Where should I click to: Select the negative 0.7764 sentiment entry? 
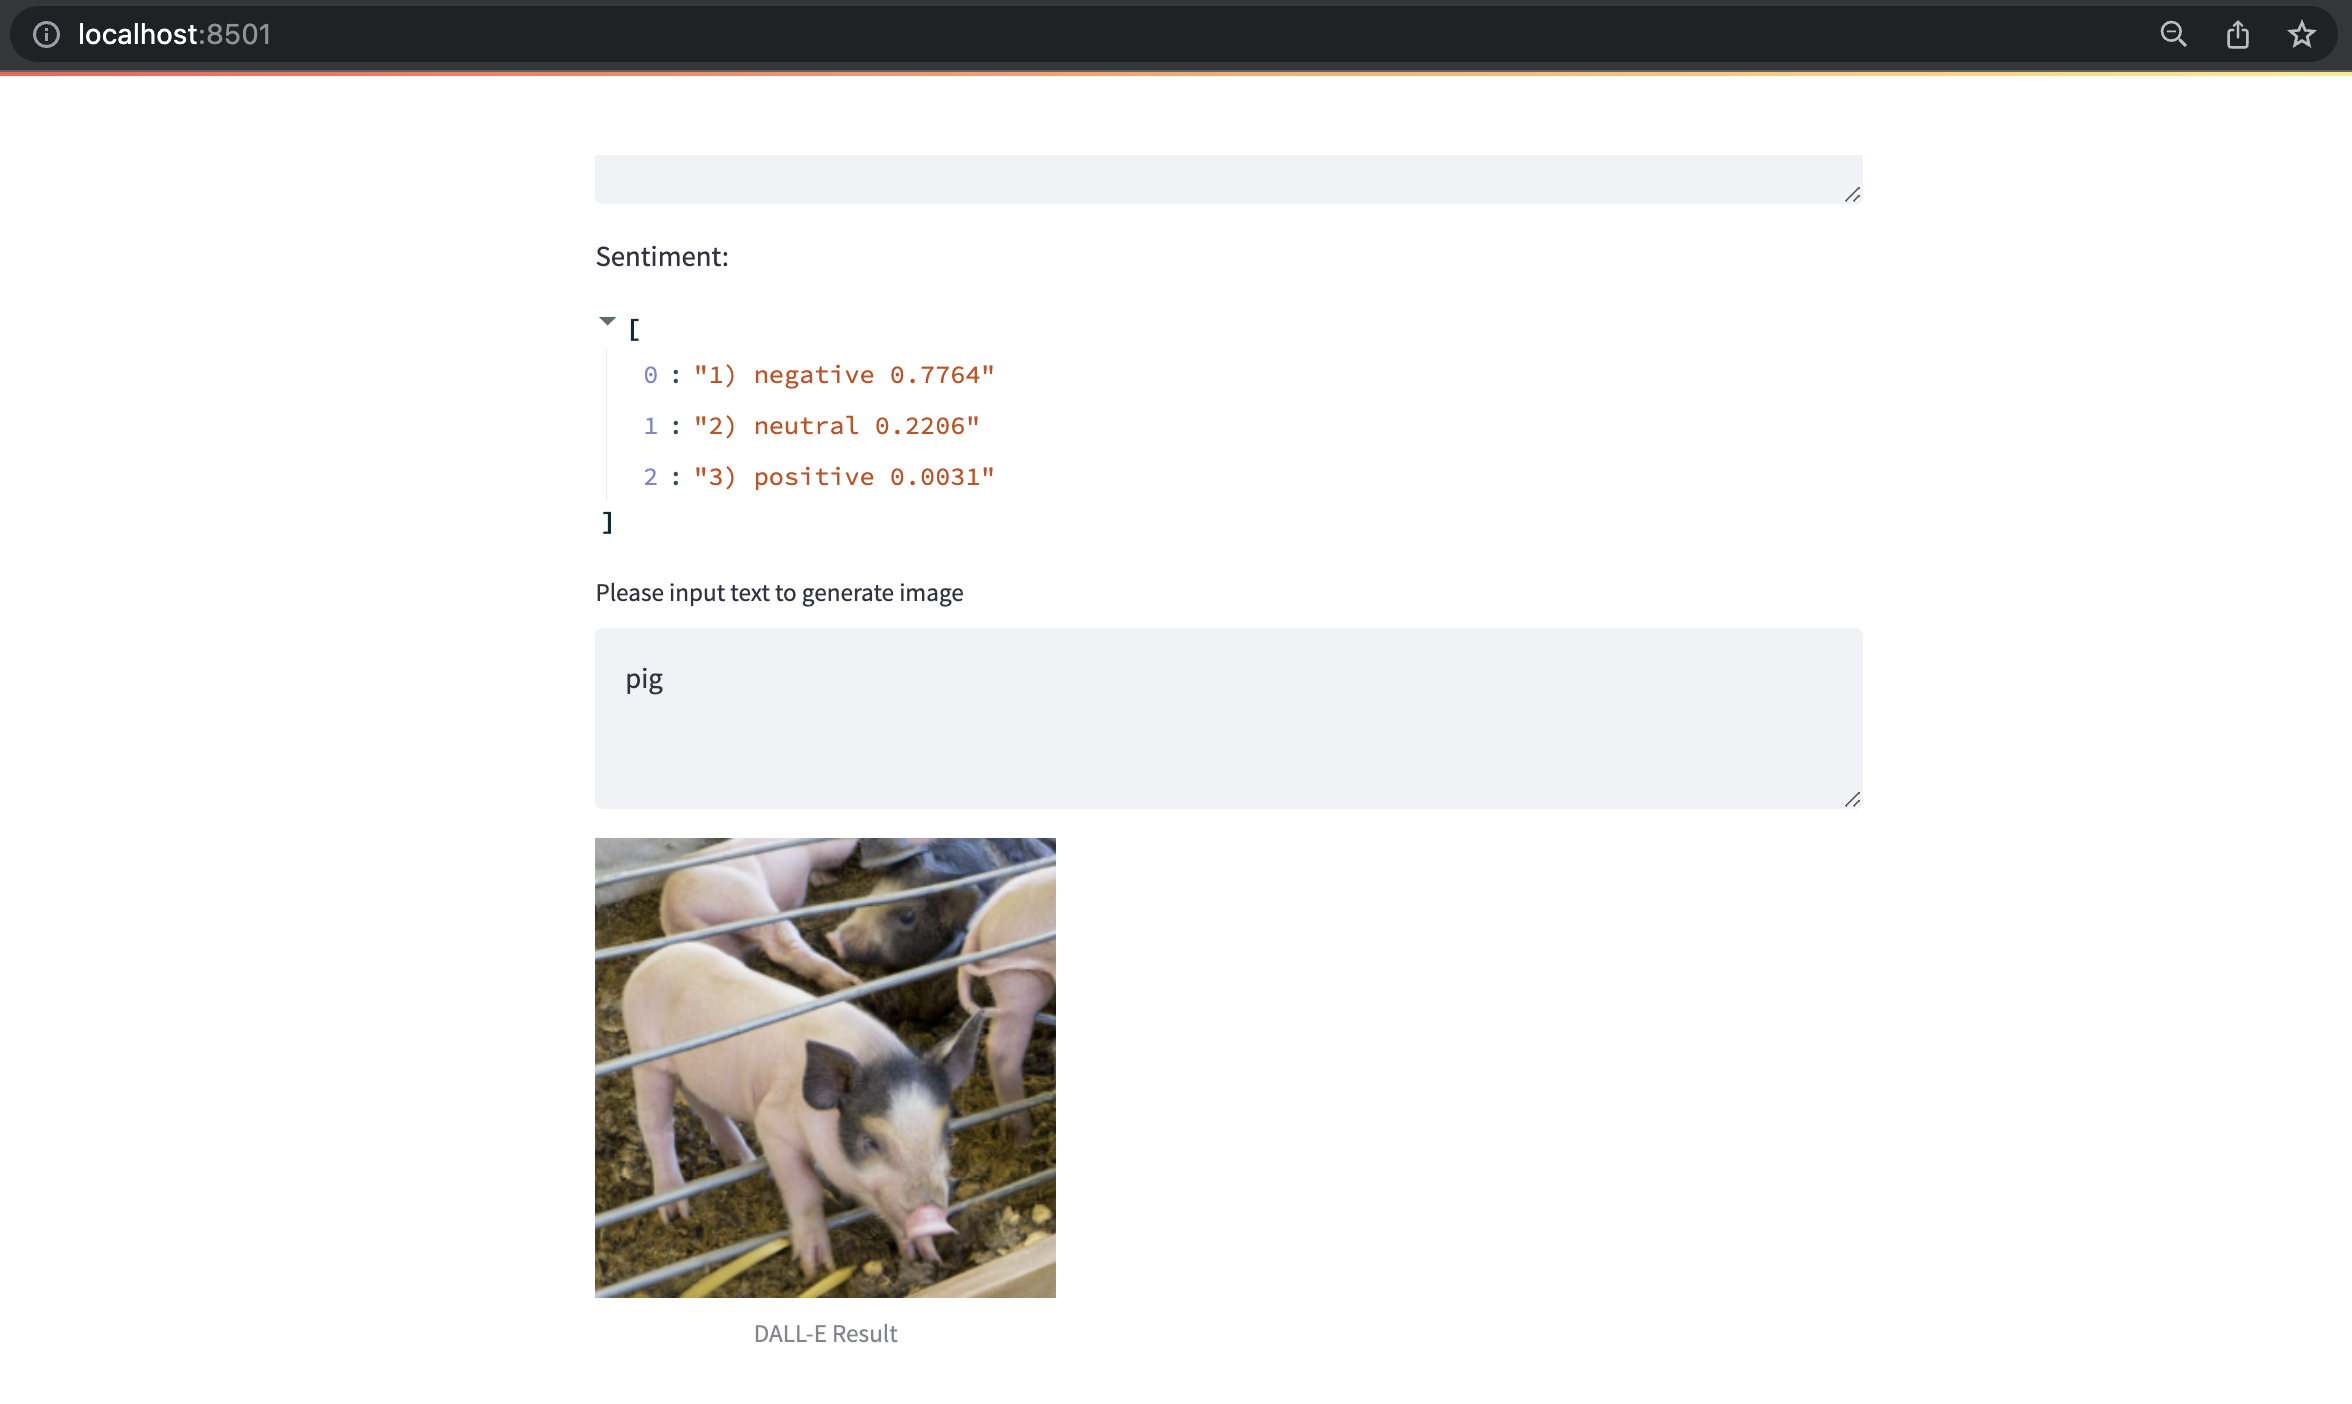pyautogui.click(x=845, y=374)
